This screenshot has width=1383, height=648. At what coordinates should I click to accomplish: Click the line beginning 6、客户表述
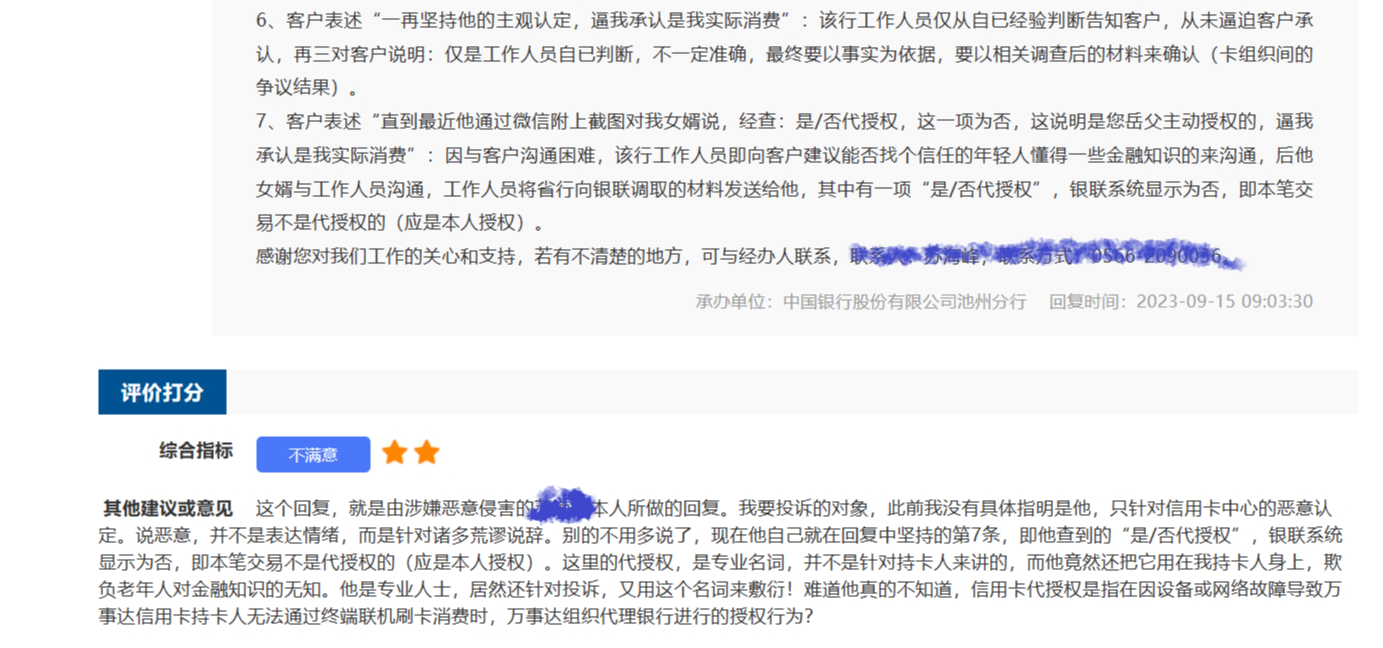pyautogui.click(x=785, y=20)
